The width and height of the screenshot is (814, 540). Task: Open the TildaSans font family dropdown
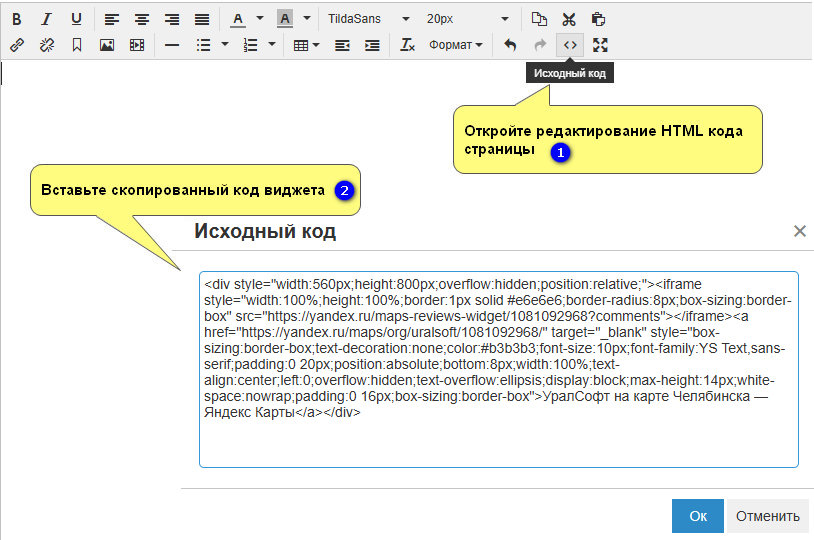coord(368,19)
